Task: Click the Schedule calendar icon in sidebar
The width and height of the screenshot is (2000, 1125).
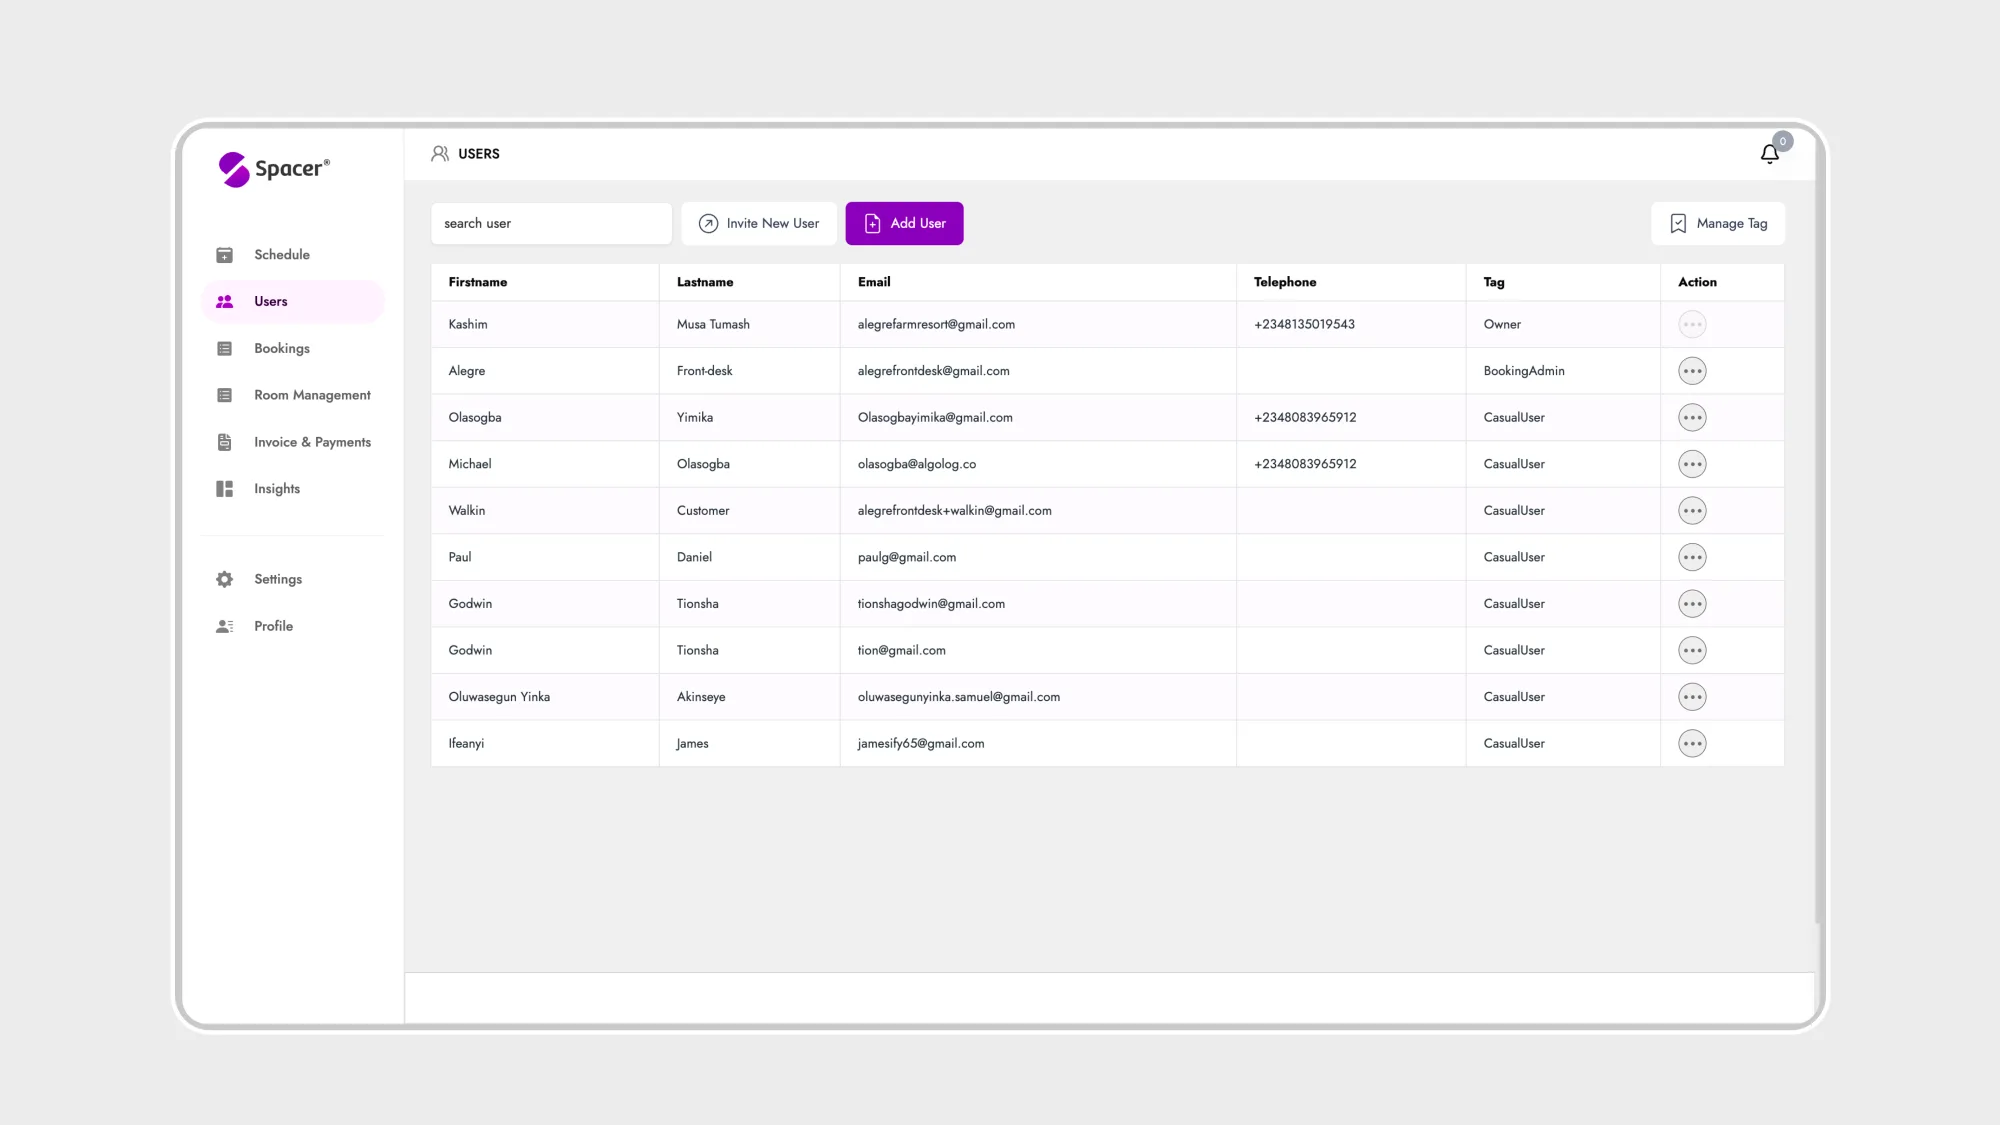Action: 225,255
